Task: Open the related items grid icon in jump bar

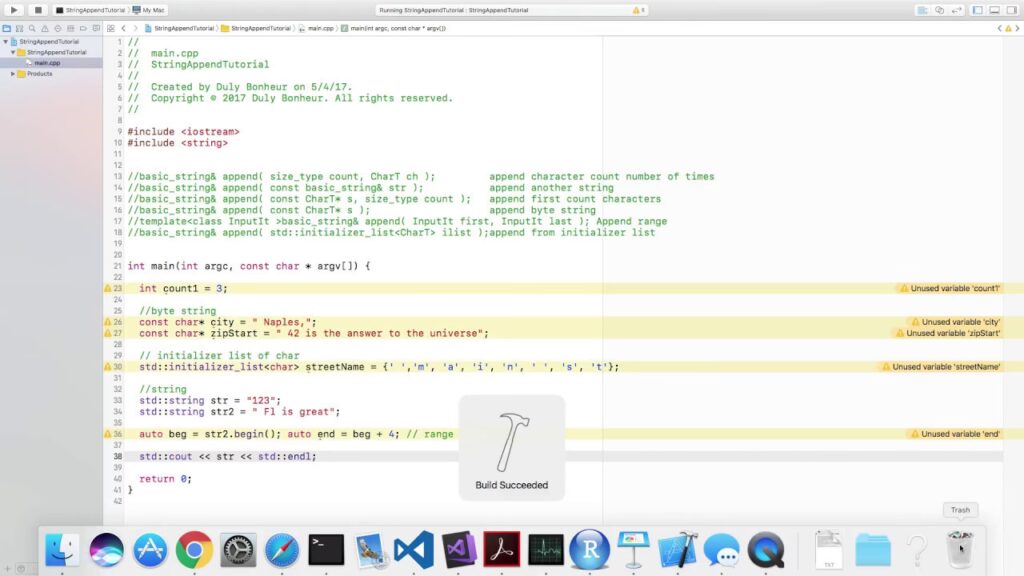Action: click(x=110, y=29)
